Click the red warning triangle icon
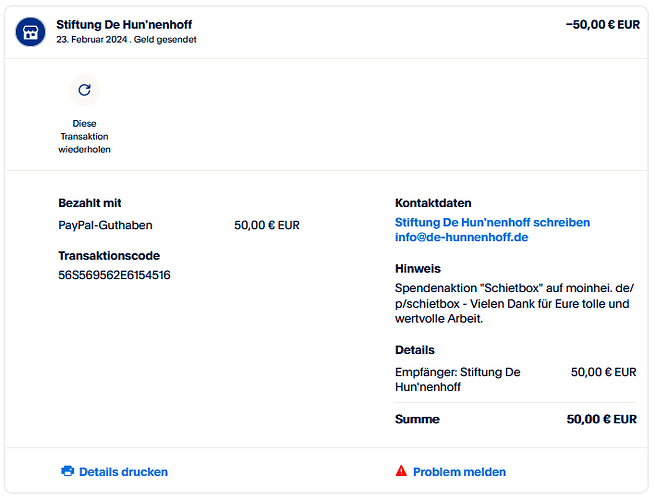 (x=401, y=471)
